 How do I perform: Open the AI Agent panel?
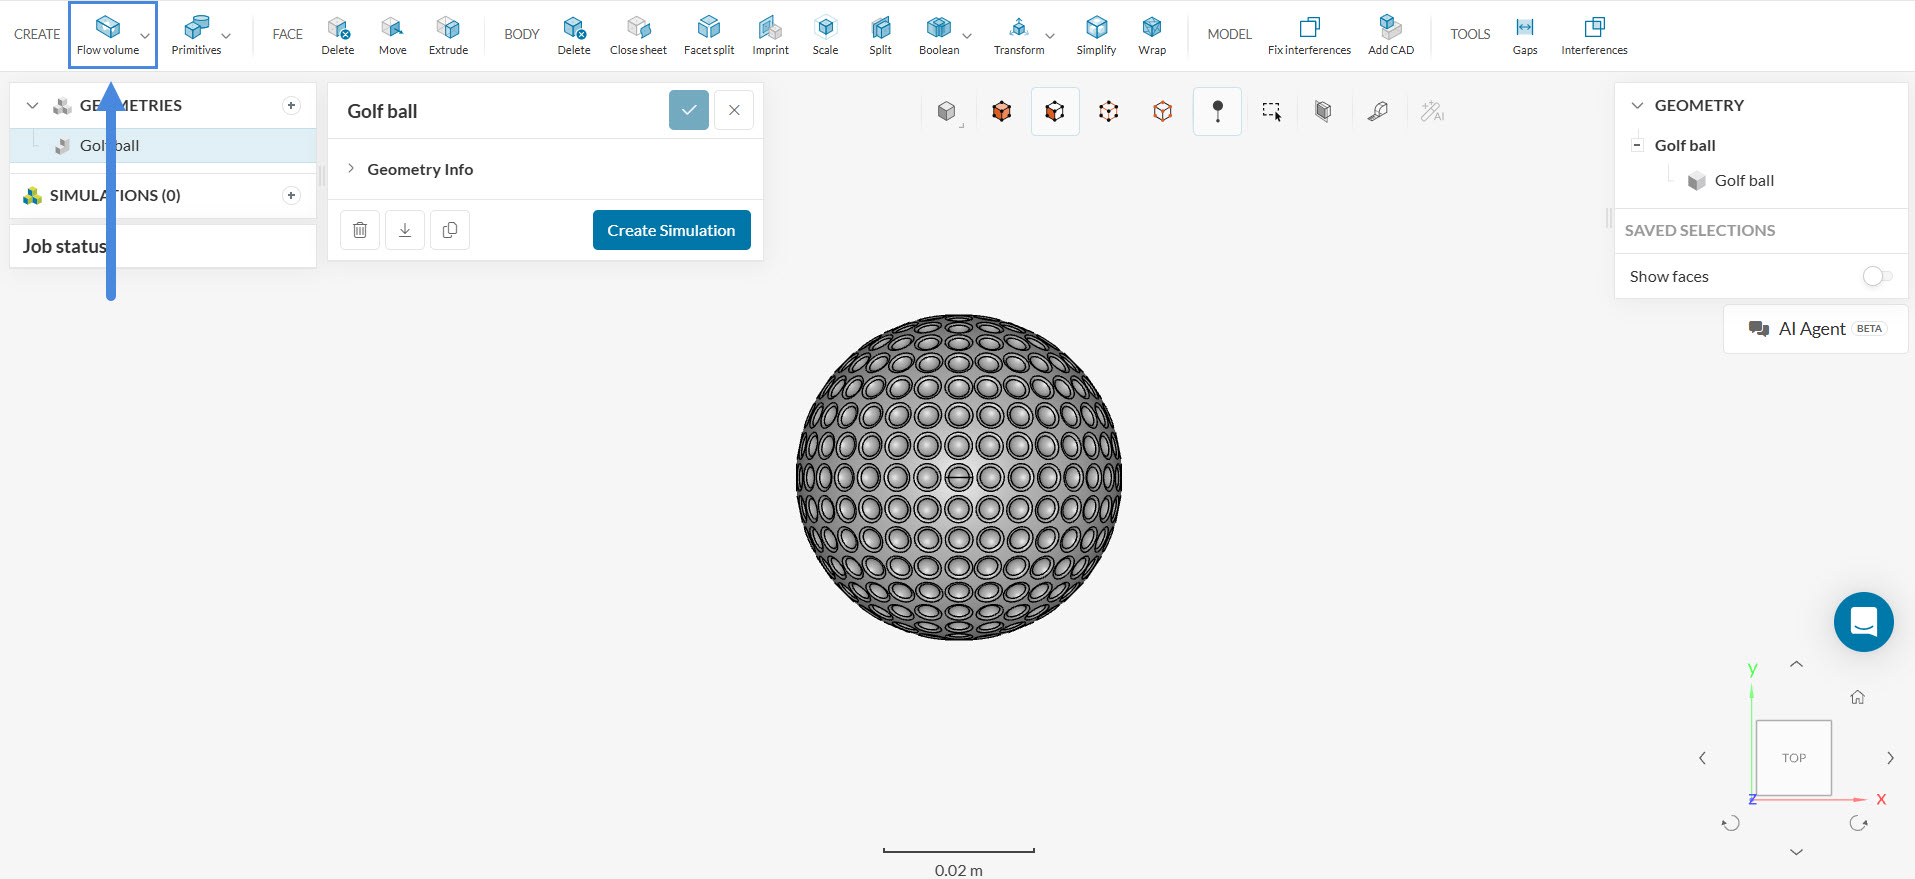click(x=1815, y=329)
